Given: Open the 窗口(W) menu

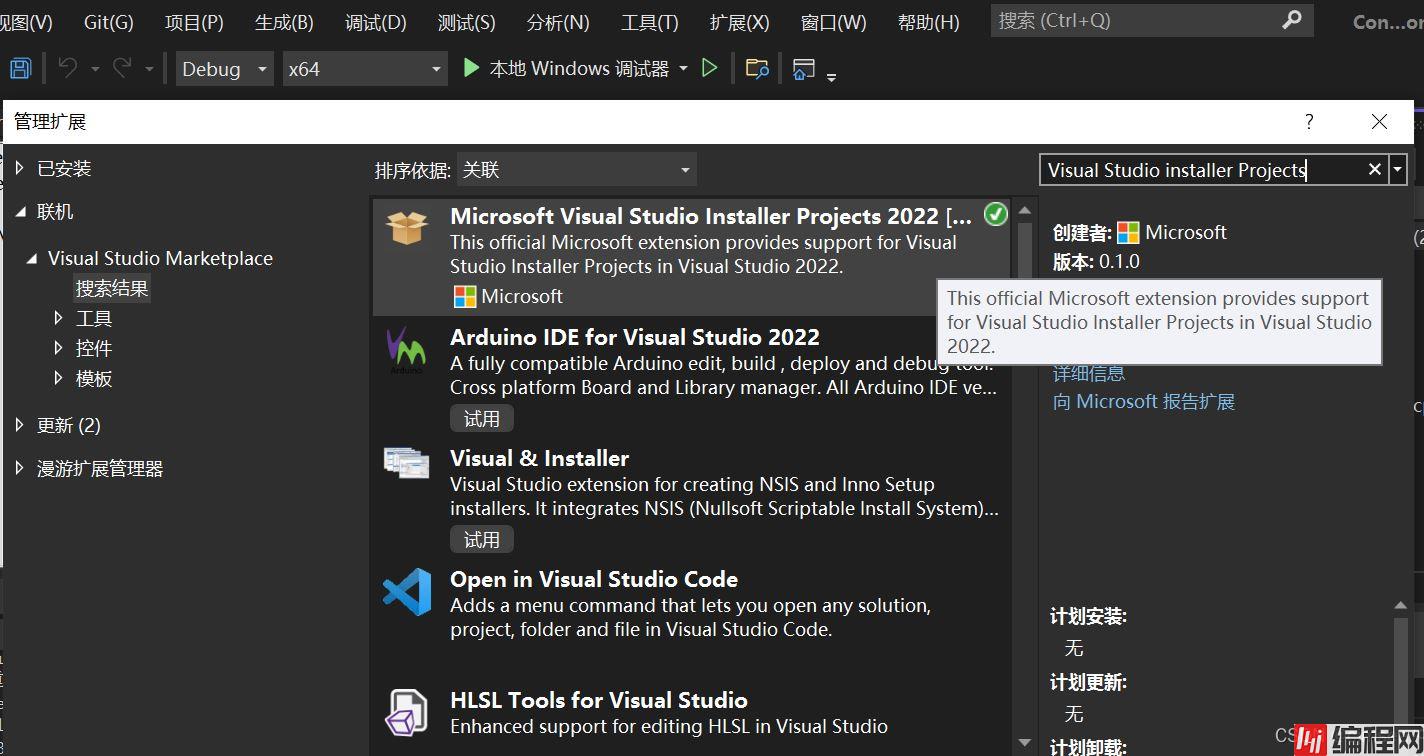Looking at the screenshot, I should point(833,22).
